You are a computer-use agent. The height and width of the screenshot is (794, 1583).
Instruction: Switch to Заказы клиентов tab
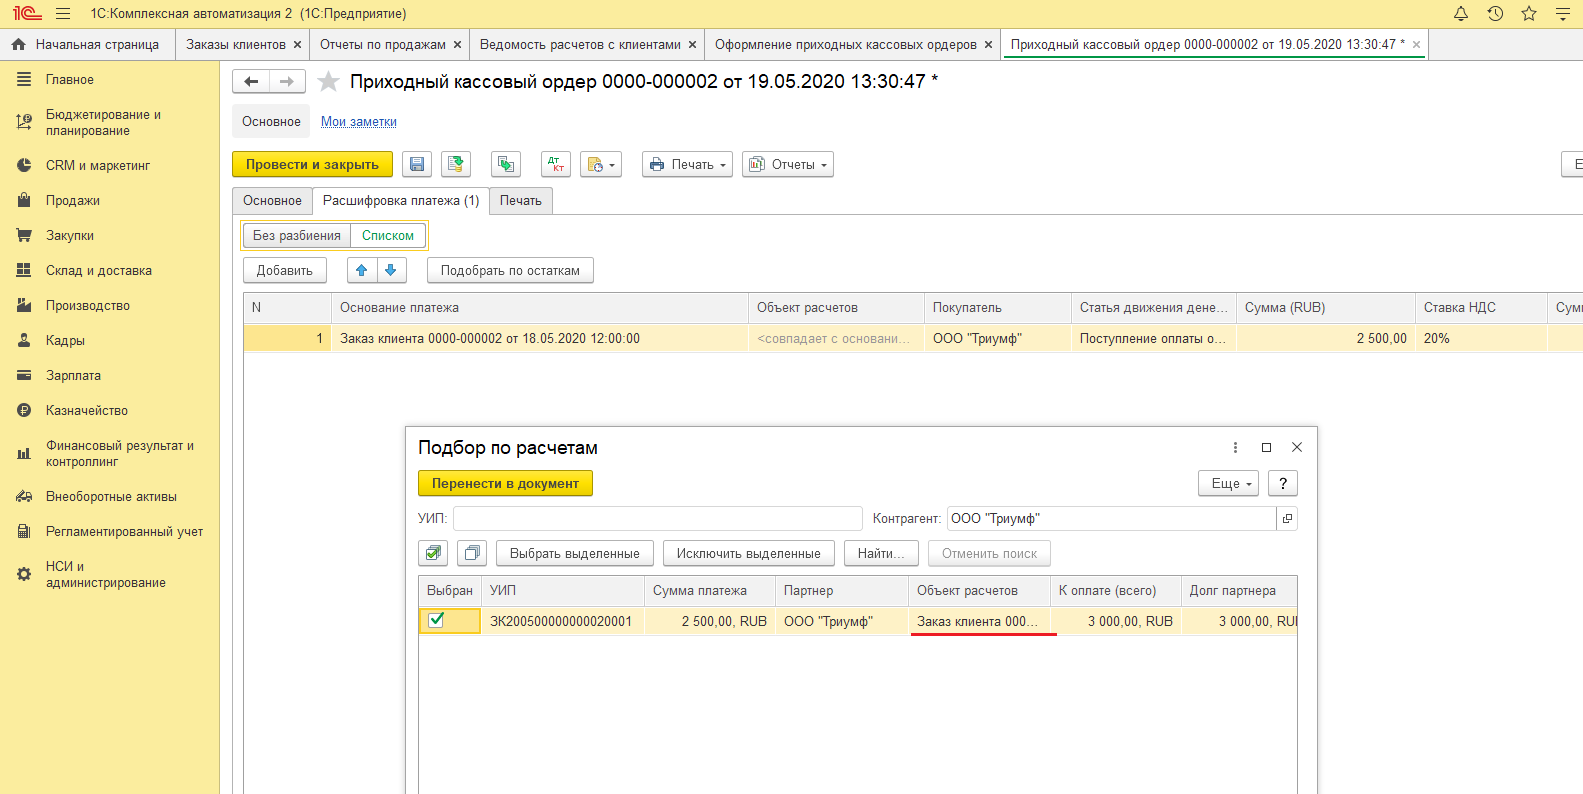(x=236, y=45)
